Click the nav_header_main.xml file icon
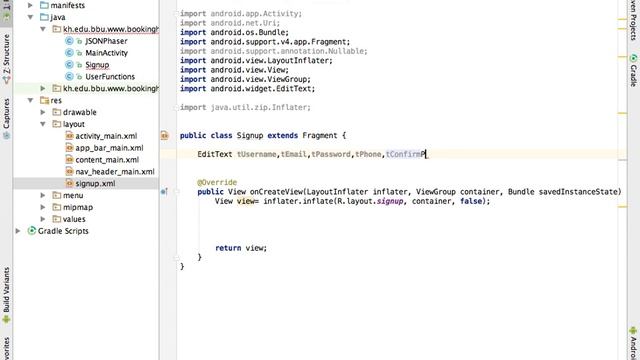640x360 pixels. click(69, 171)
